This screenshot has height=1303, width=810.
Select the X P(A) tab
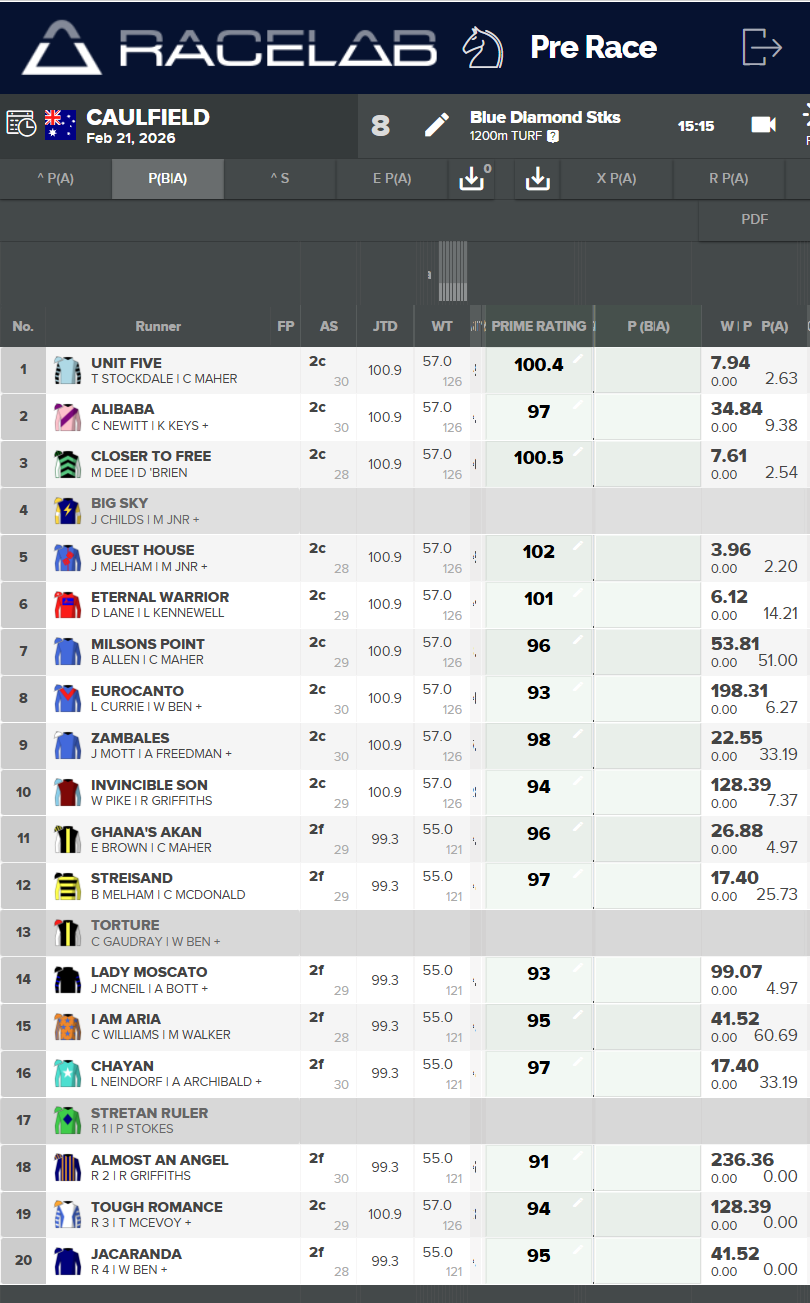[x=616, y=179]
